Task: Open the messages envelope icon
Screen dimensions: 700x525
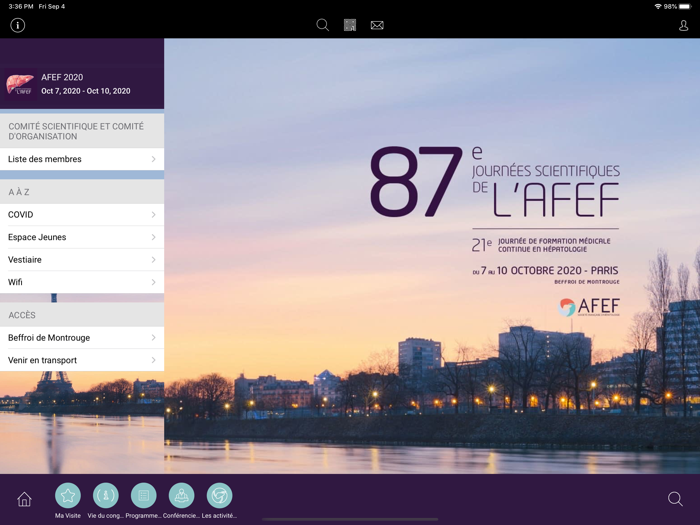Action: coord(377,25)
